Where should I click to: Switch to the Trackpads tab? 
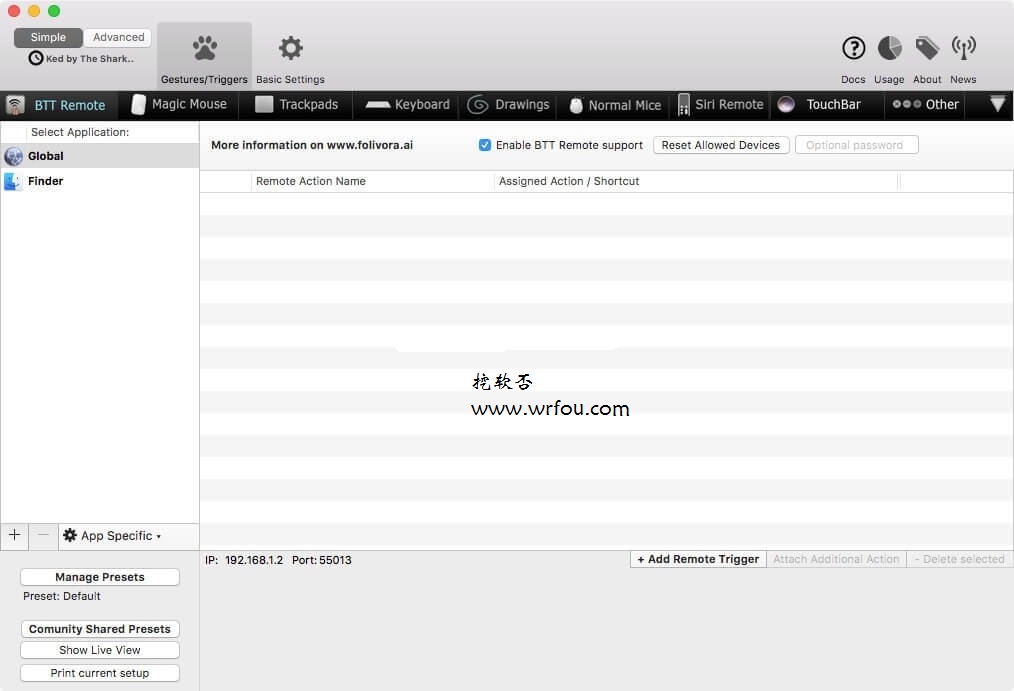(x=296, y=105)
